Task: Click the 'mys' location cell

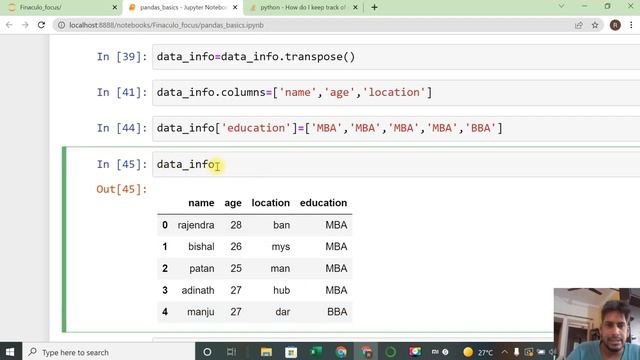Action: click(281, 247)
